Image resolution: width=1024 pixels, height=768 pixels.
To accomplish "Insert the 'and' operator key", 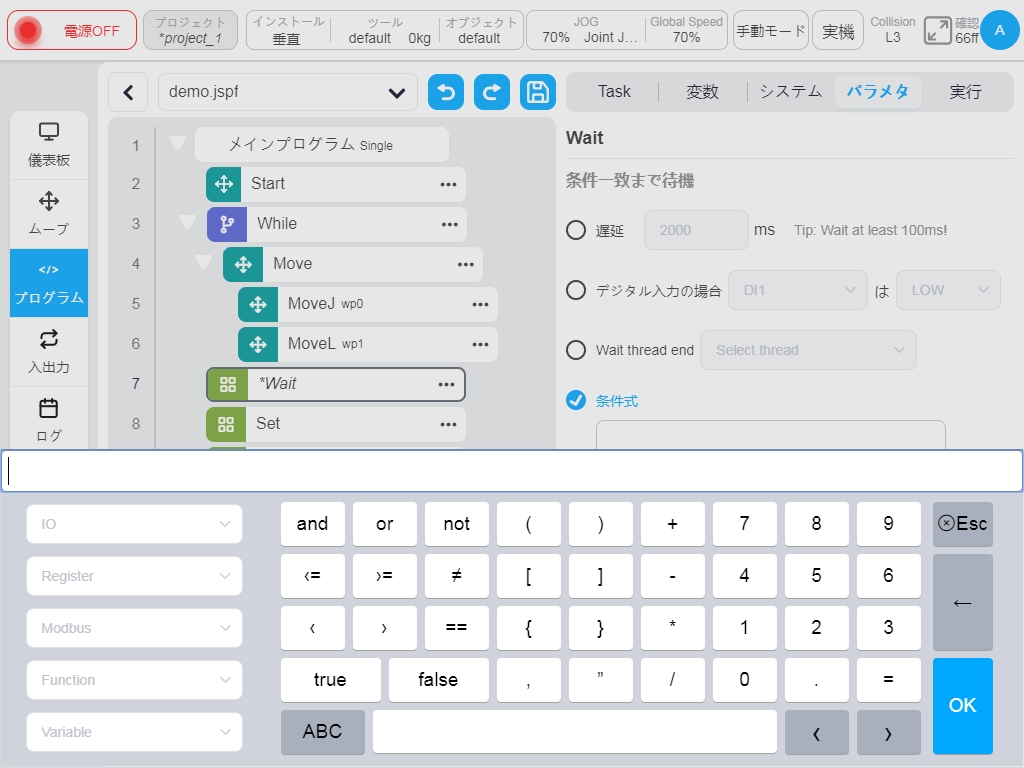I will 313,524.
